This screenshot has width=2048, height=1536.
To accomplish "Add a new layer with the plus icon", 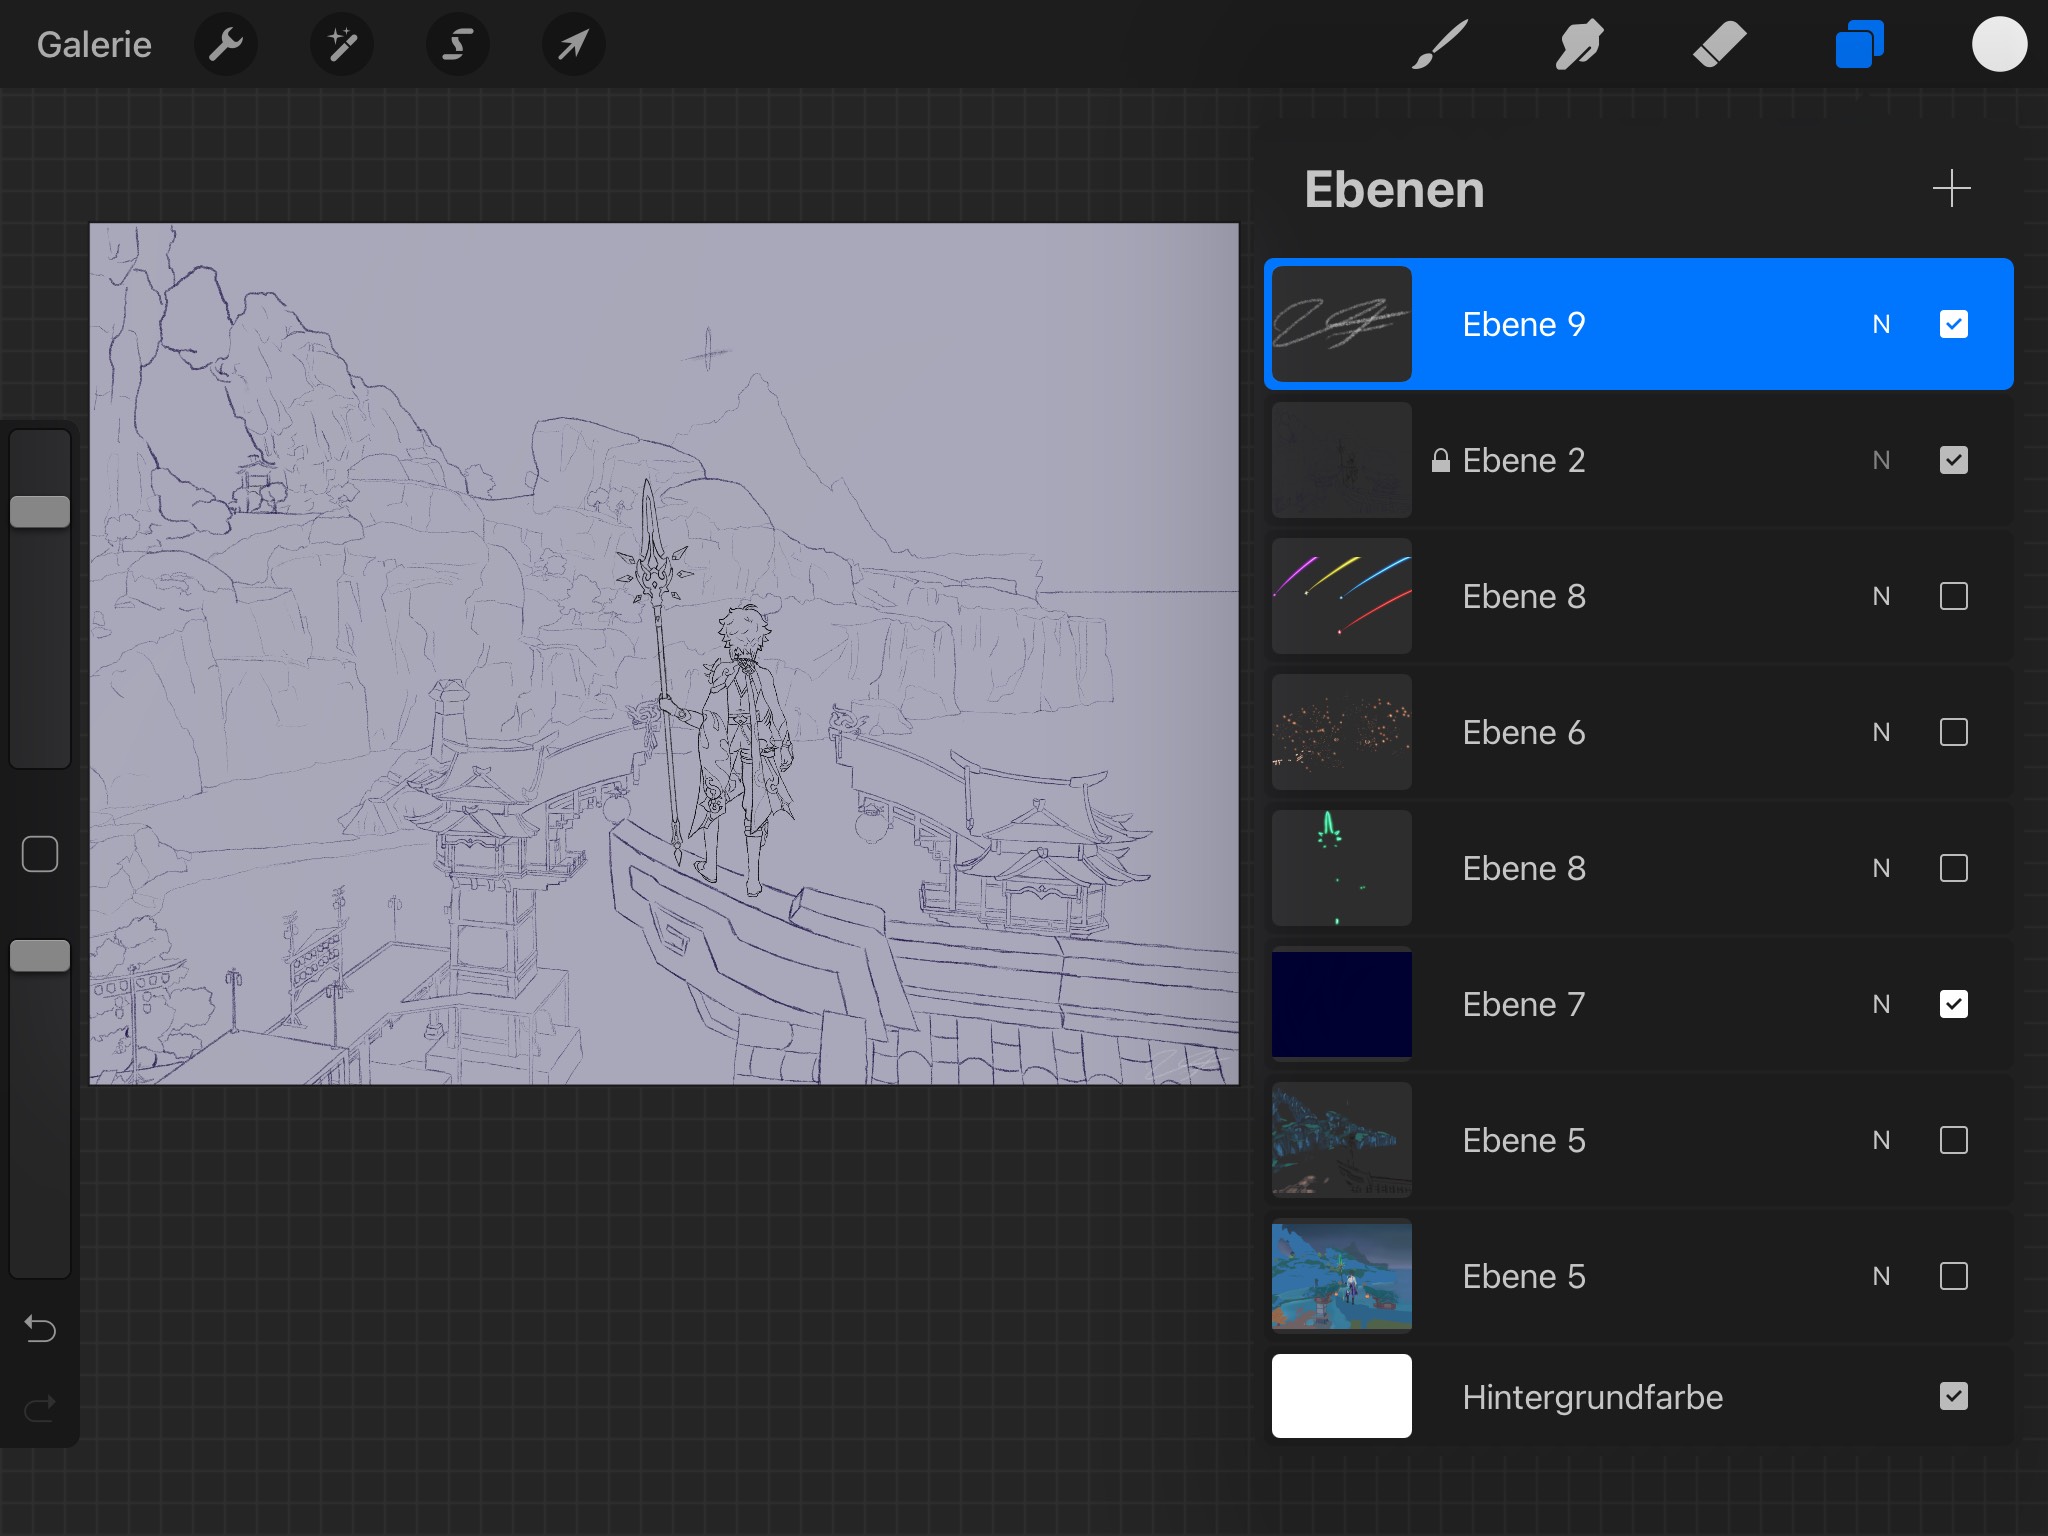I will click(x=1951, y=188).
